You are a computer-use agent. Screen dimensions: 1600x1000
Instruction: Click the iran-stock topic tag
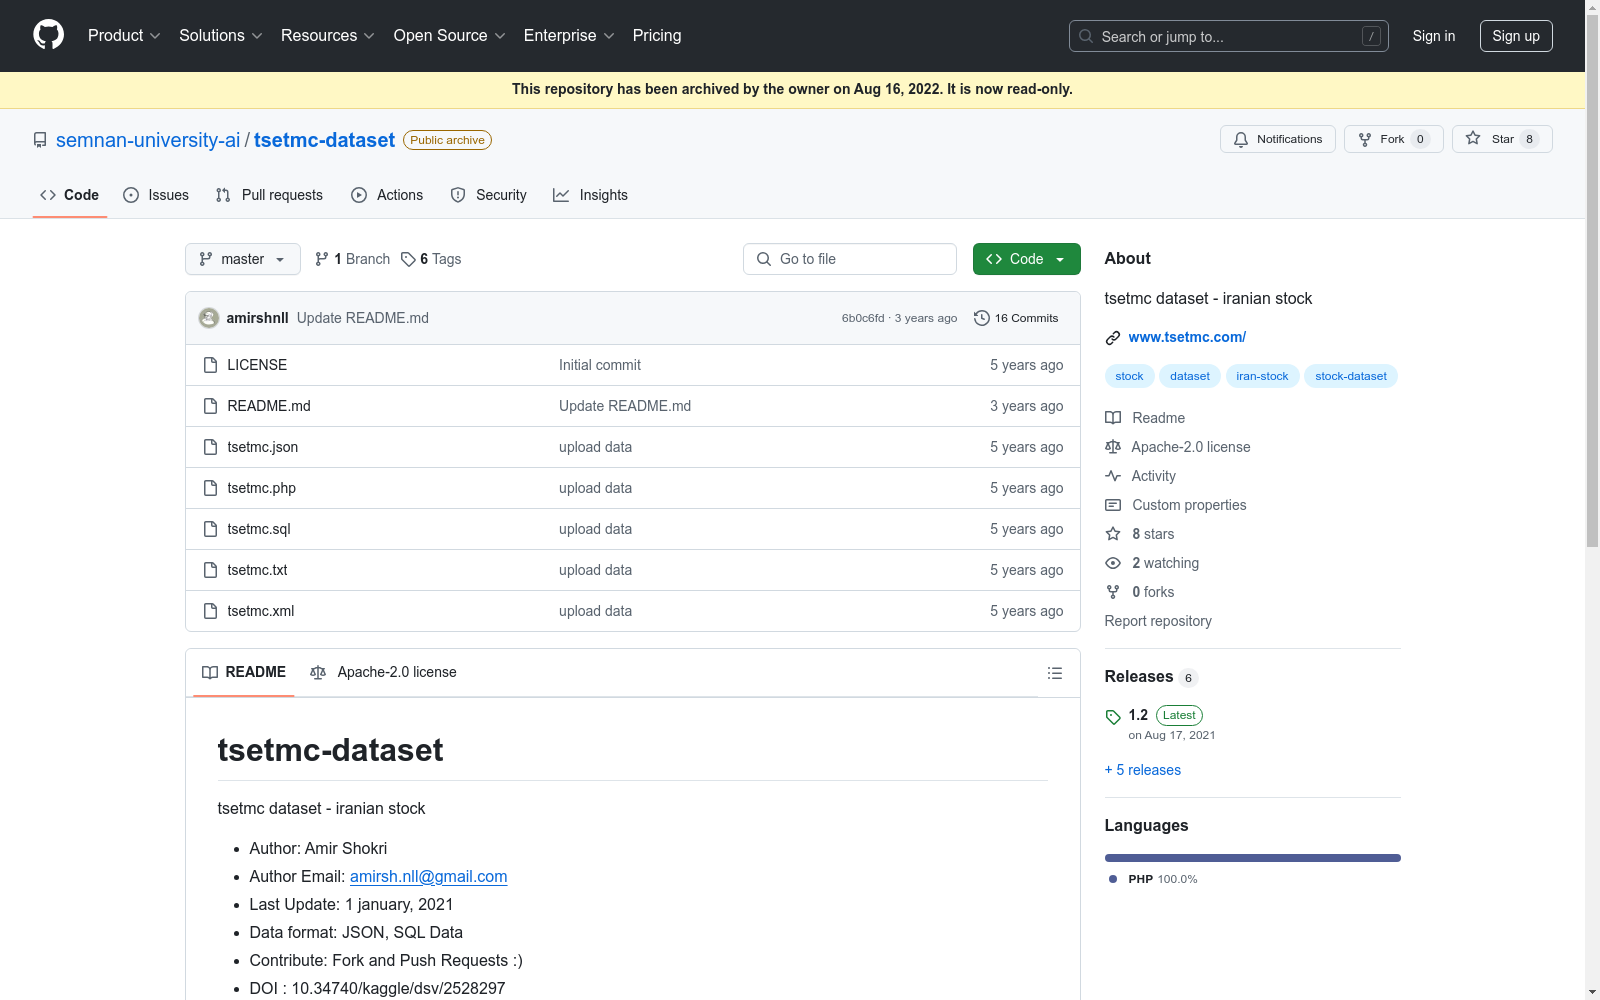tap(1262, 376)
